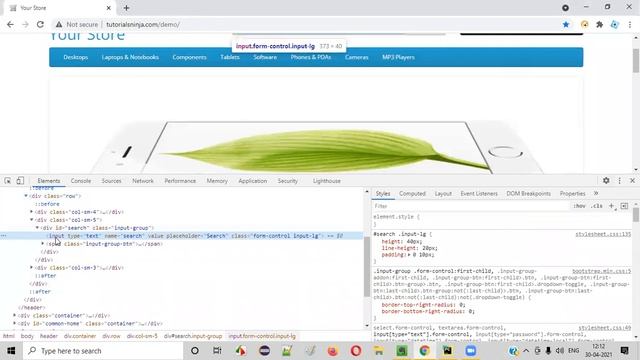Switch to the Console tab

point(81,181)
